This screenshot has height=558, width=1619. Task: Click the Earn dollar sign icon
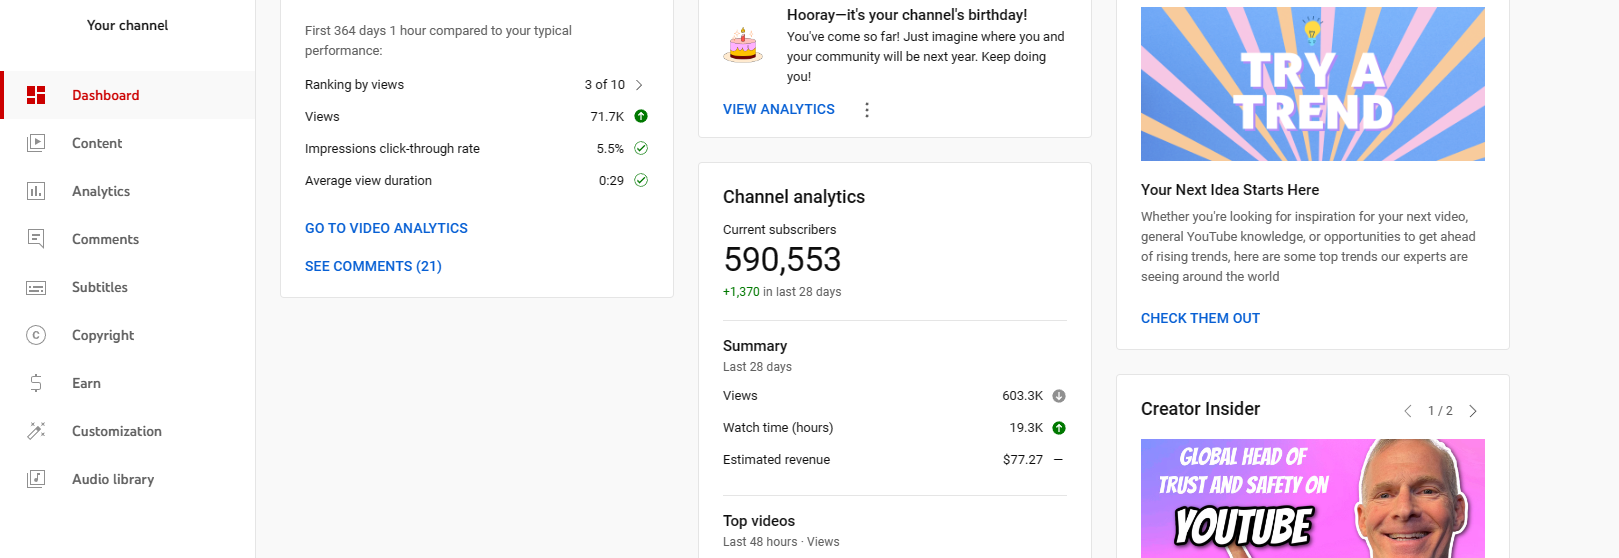(36, 383)
